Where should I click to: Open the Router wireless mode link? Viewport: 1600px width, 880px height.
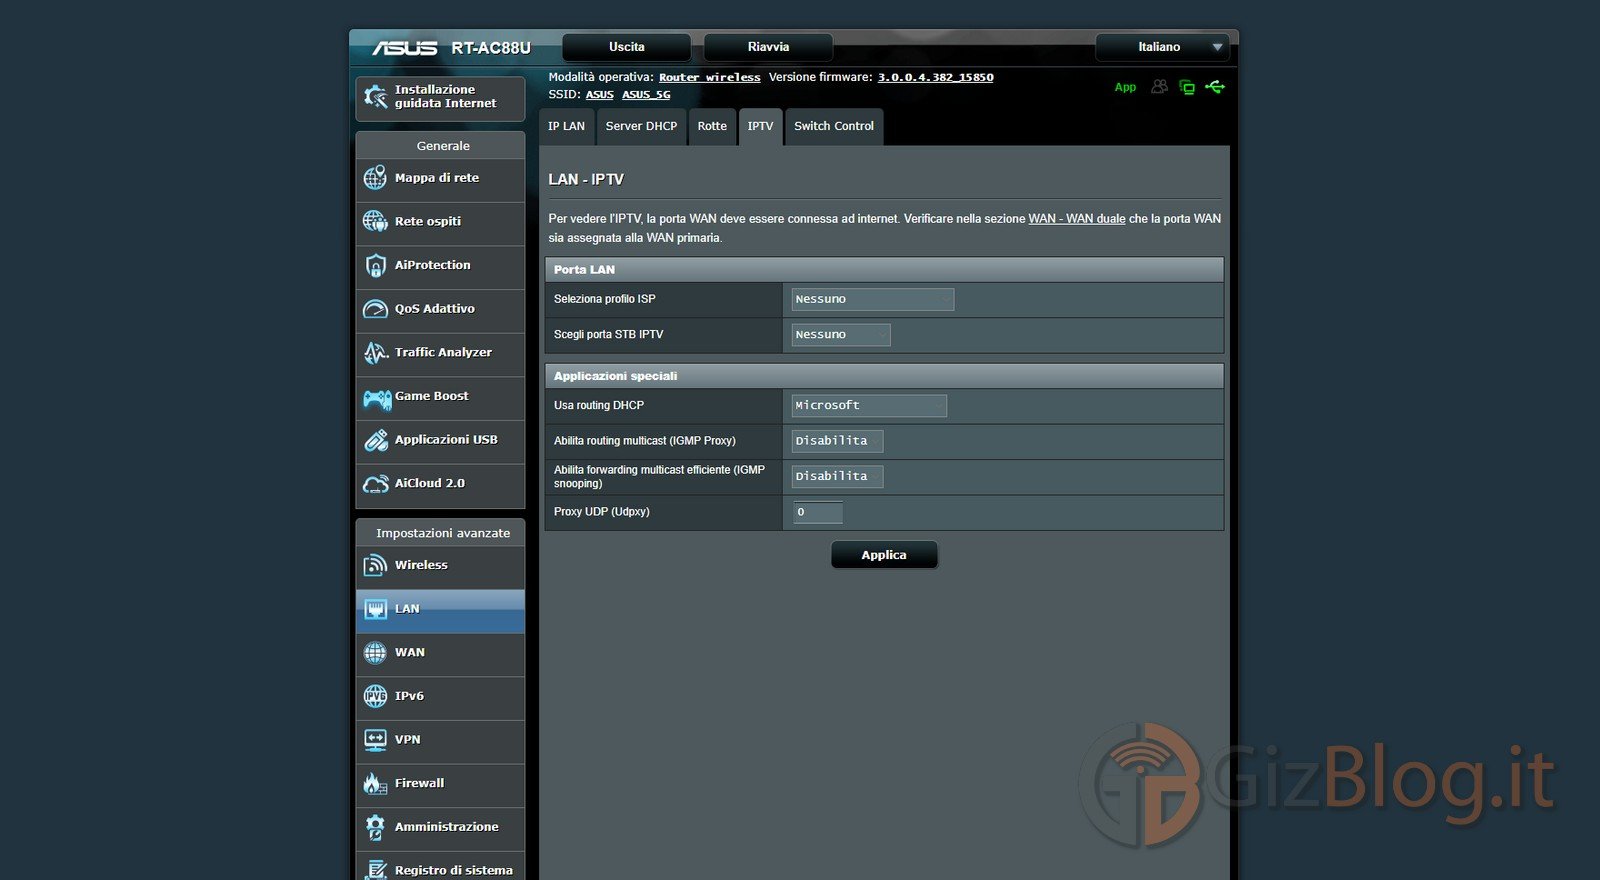point(709,77)
